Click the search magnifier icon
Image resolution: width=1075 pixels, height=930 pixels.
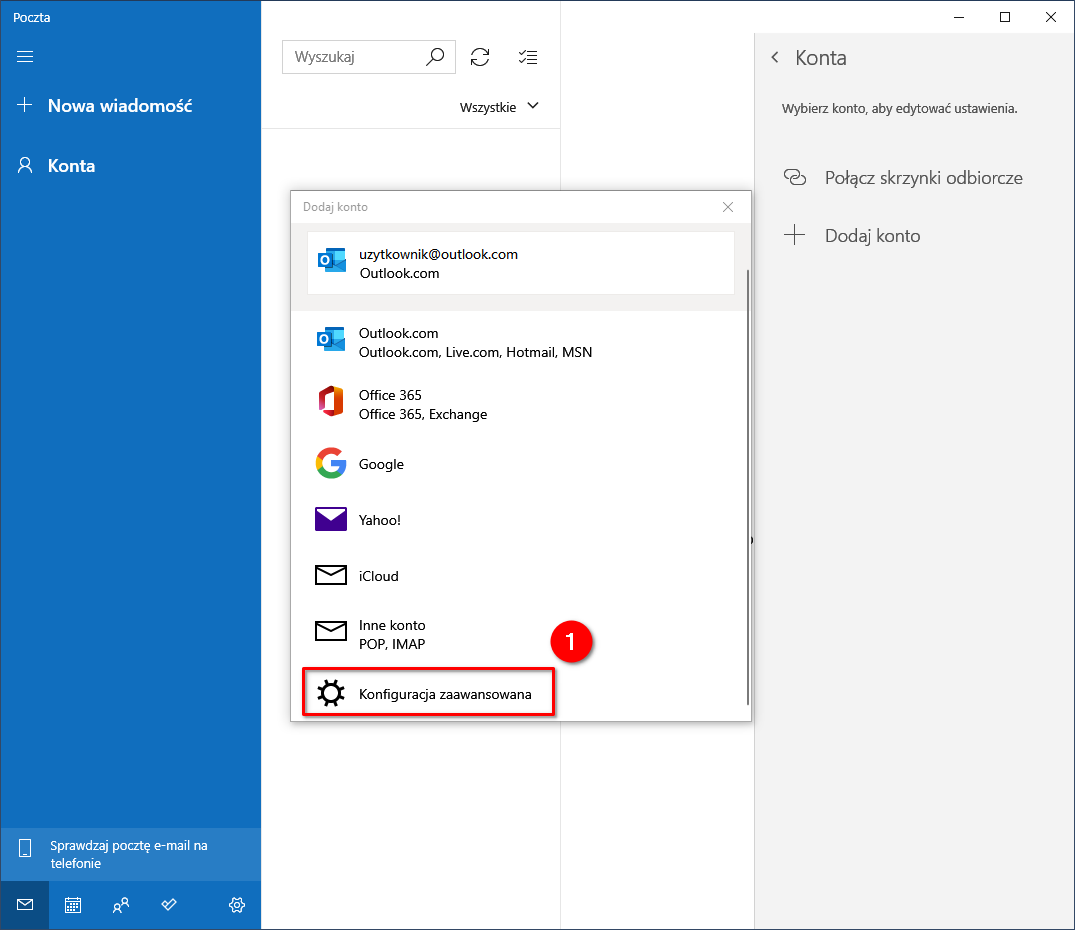pos(435,56)
